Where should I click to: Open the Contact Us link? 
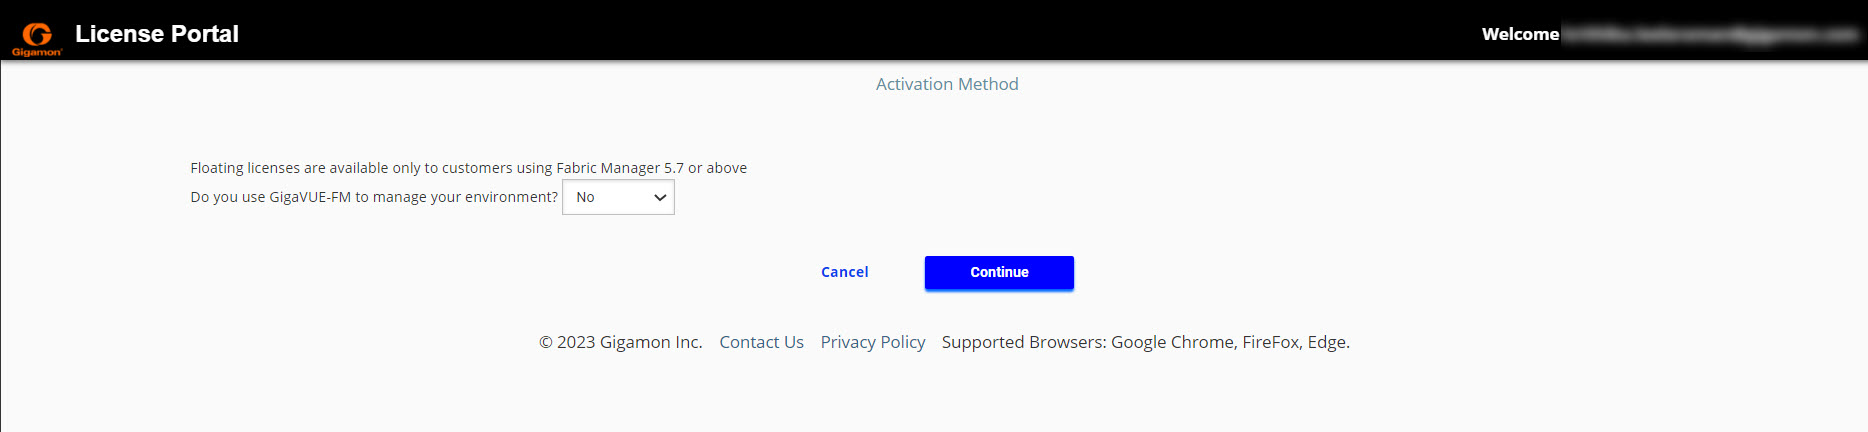pos(761,342)
